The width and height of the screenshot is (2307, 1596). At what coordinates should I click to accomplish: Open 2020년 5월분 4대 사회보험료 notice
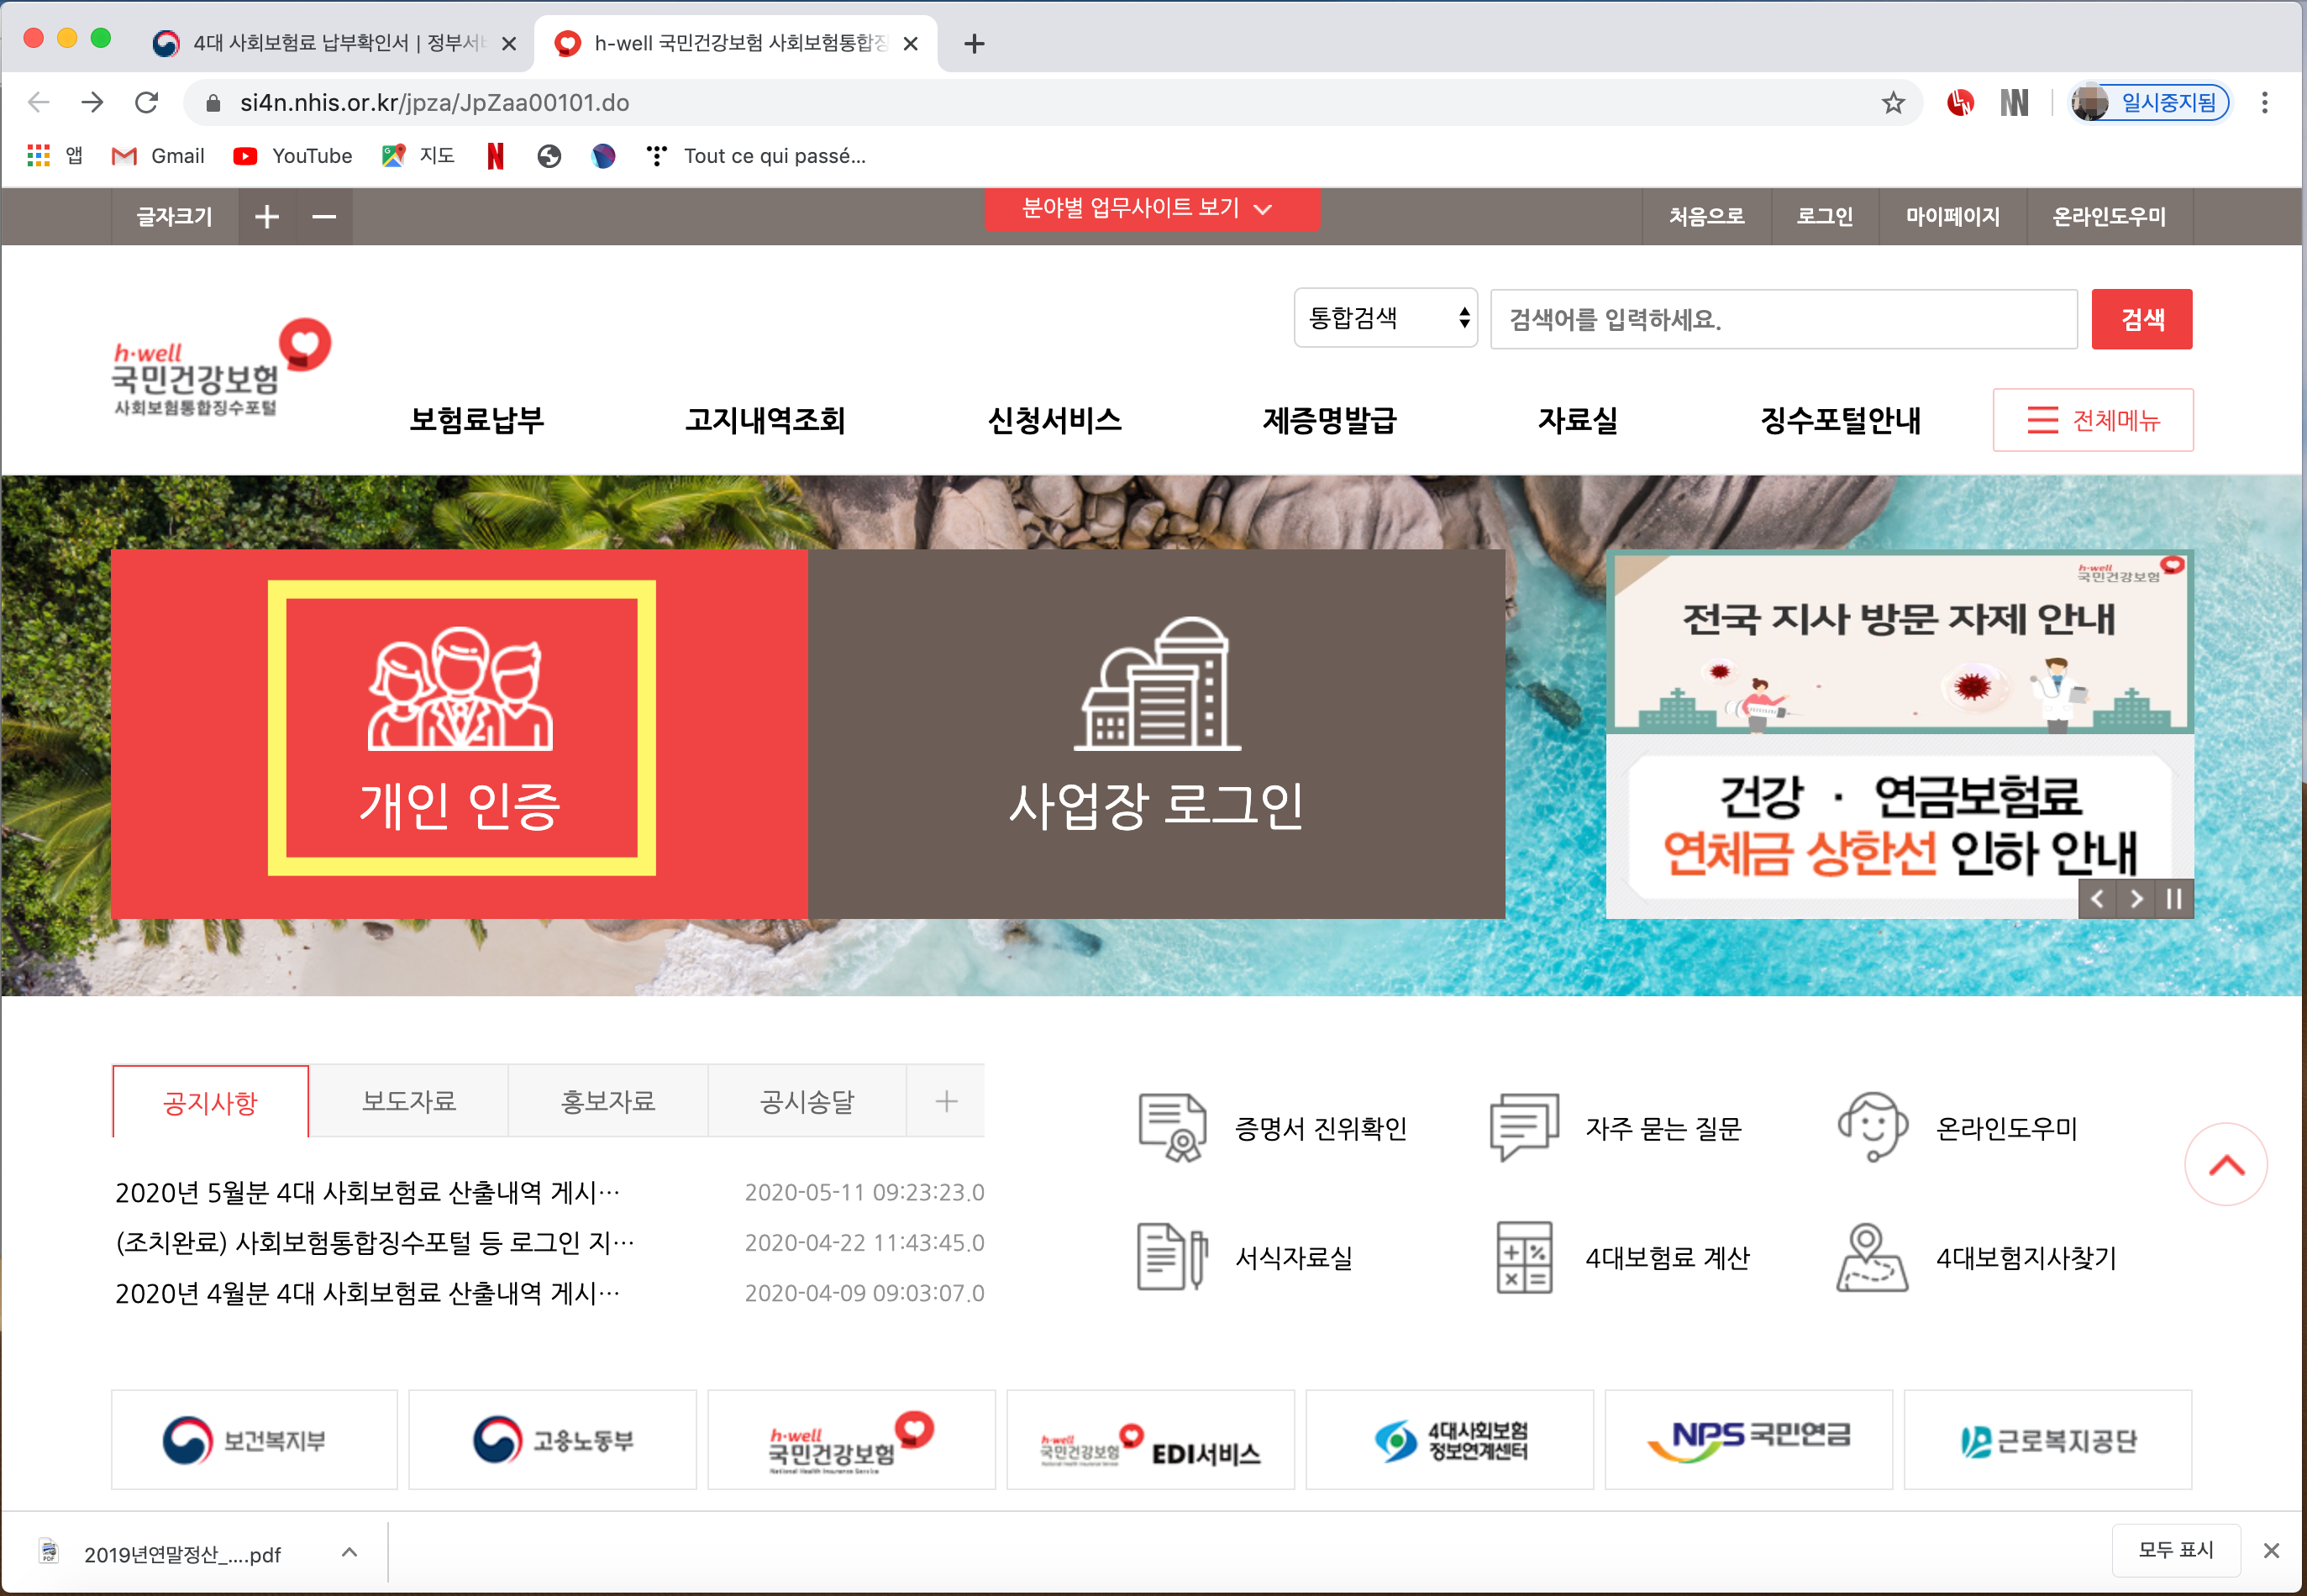pos(368,1192)
